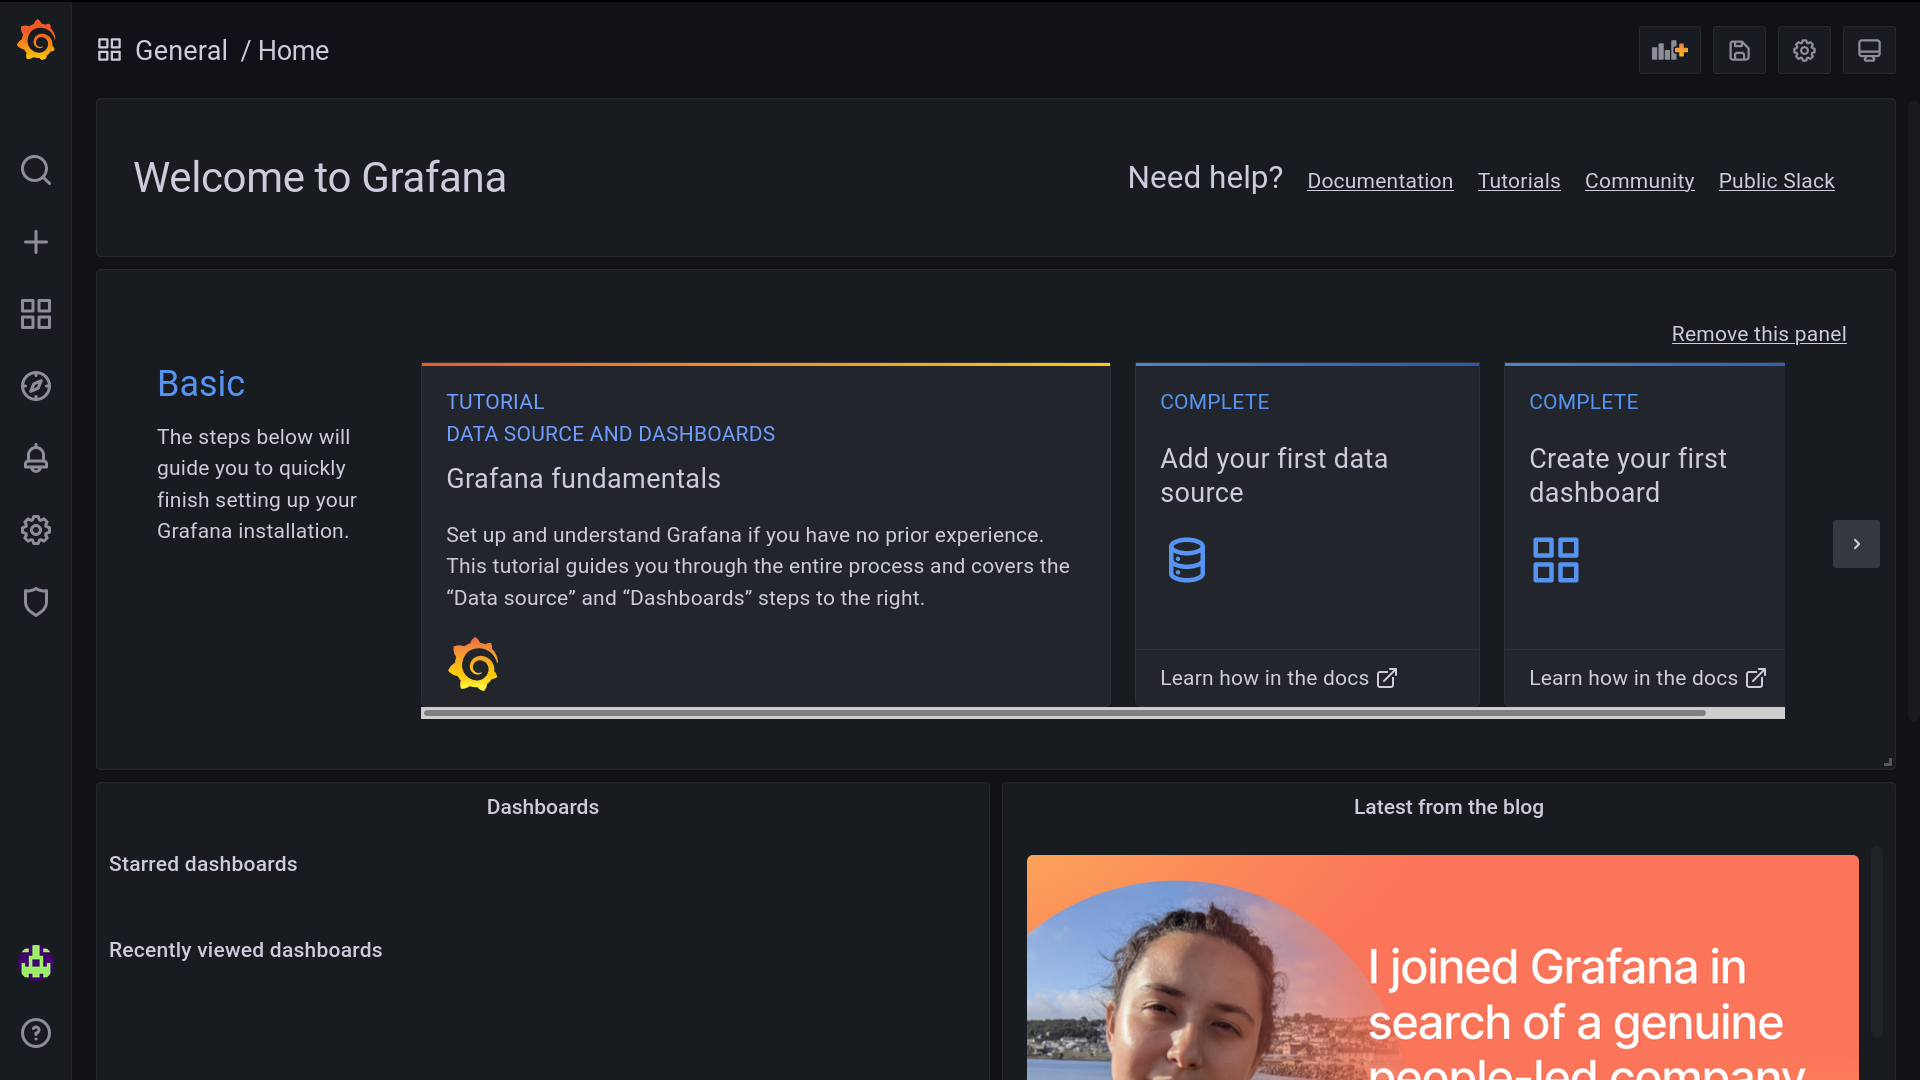Open the Dashboard settings gear in toolbar
This screenshot has height=1080, width=1920.
coord(1804,50)
